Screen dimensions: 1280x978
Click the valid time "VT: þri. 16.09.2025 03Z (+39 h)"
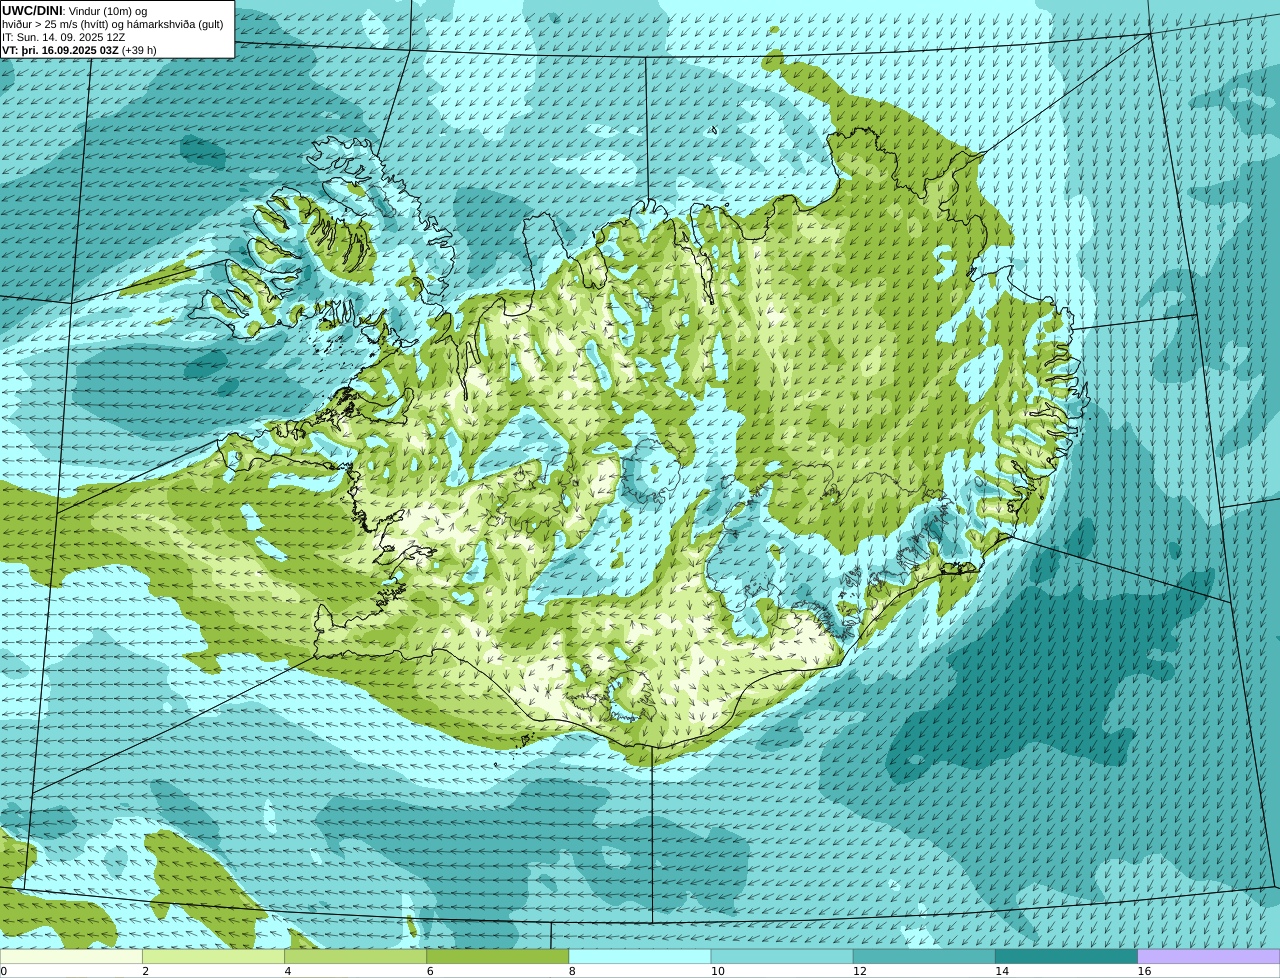pos(79,50)
